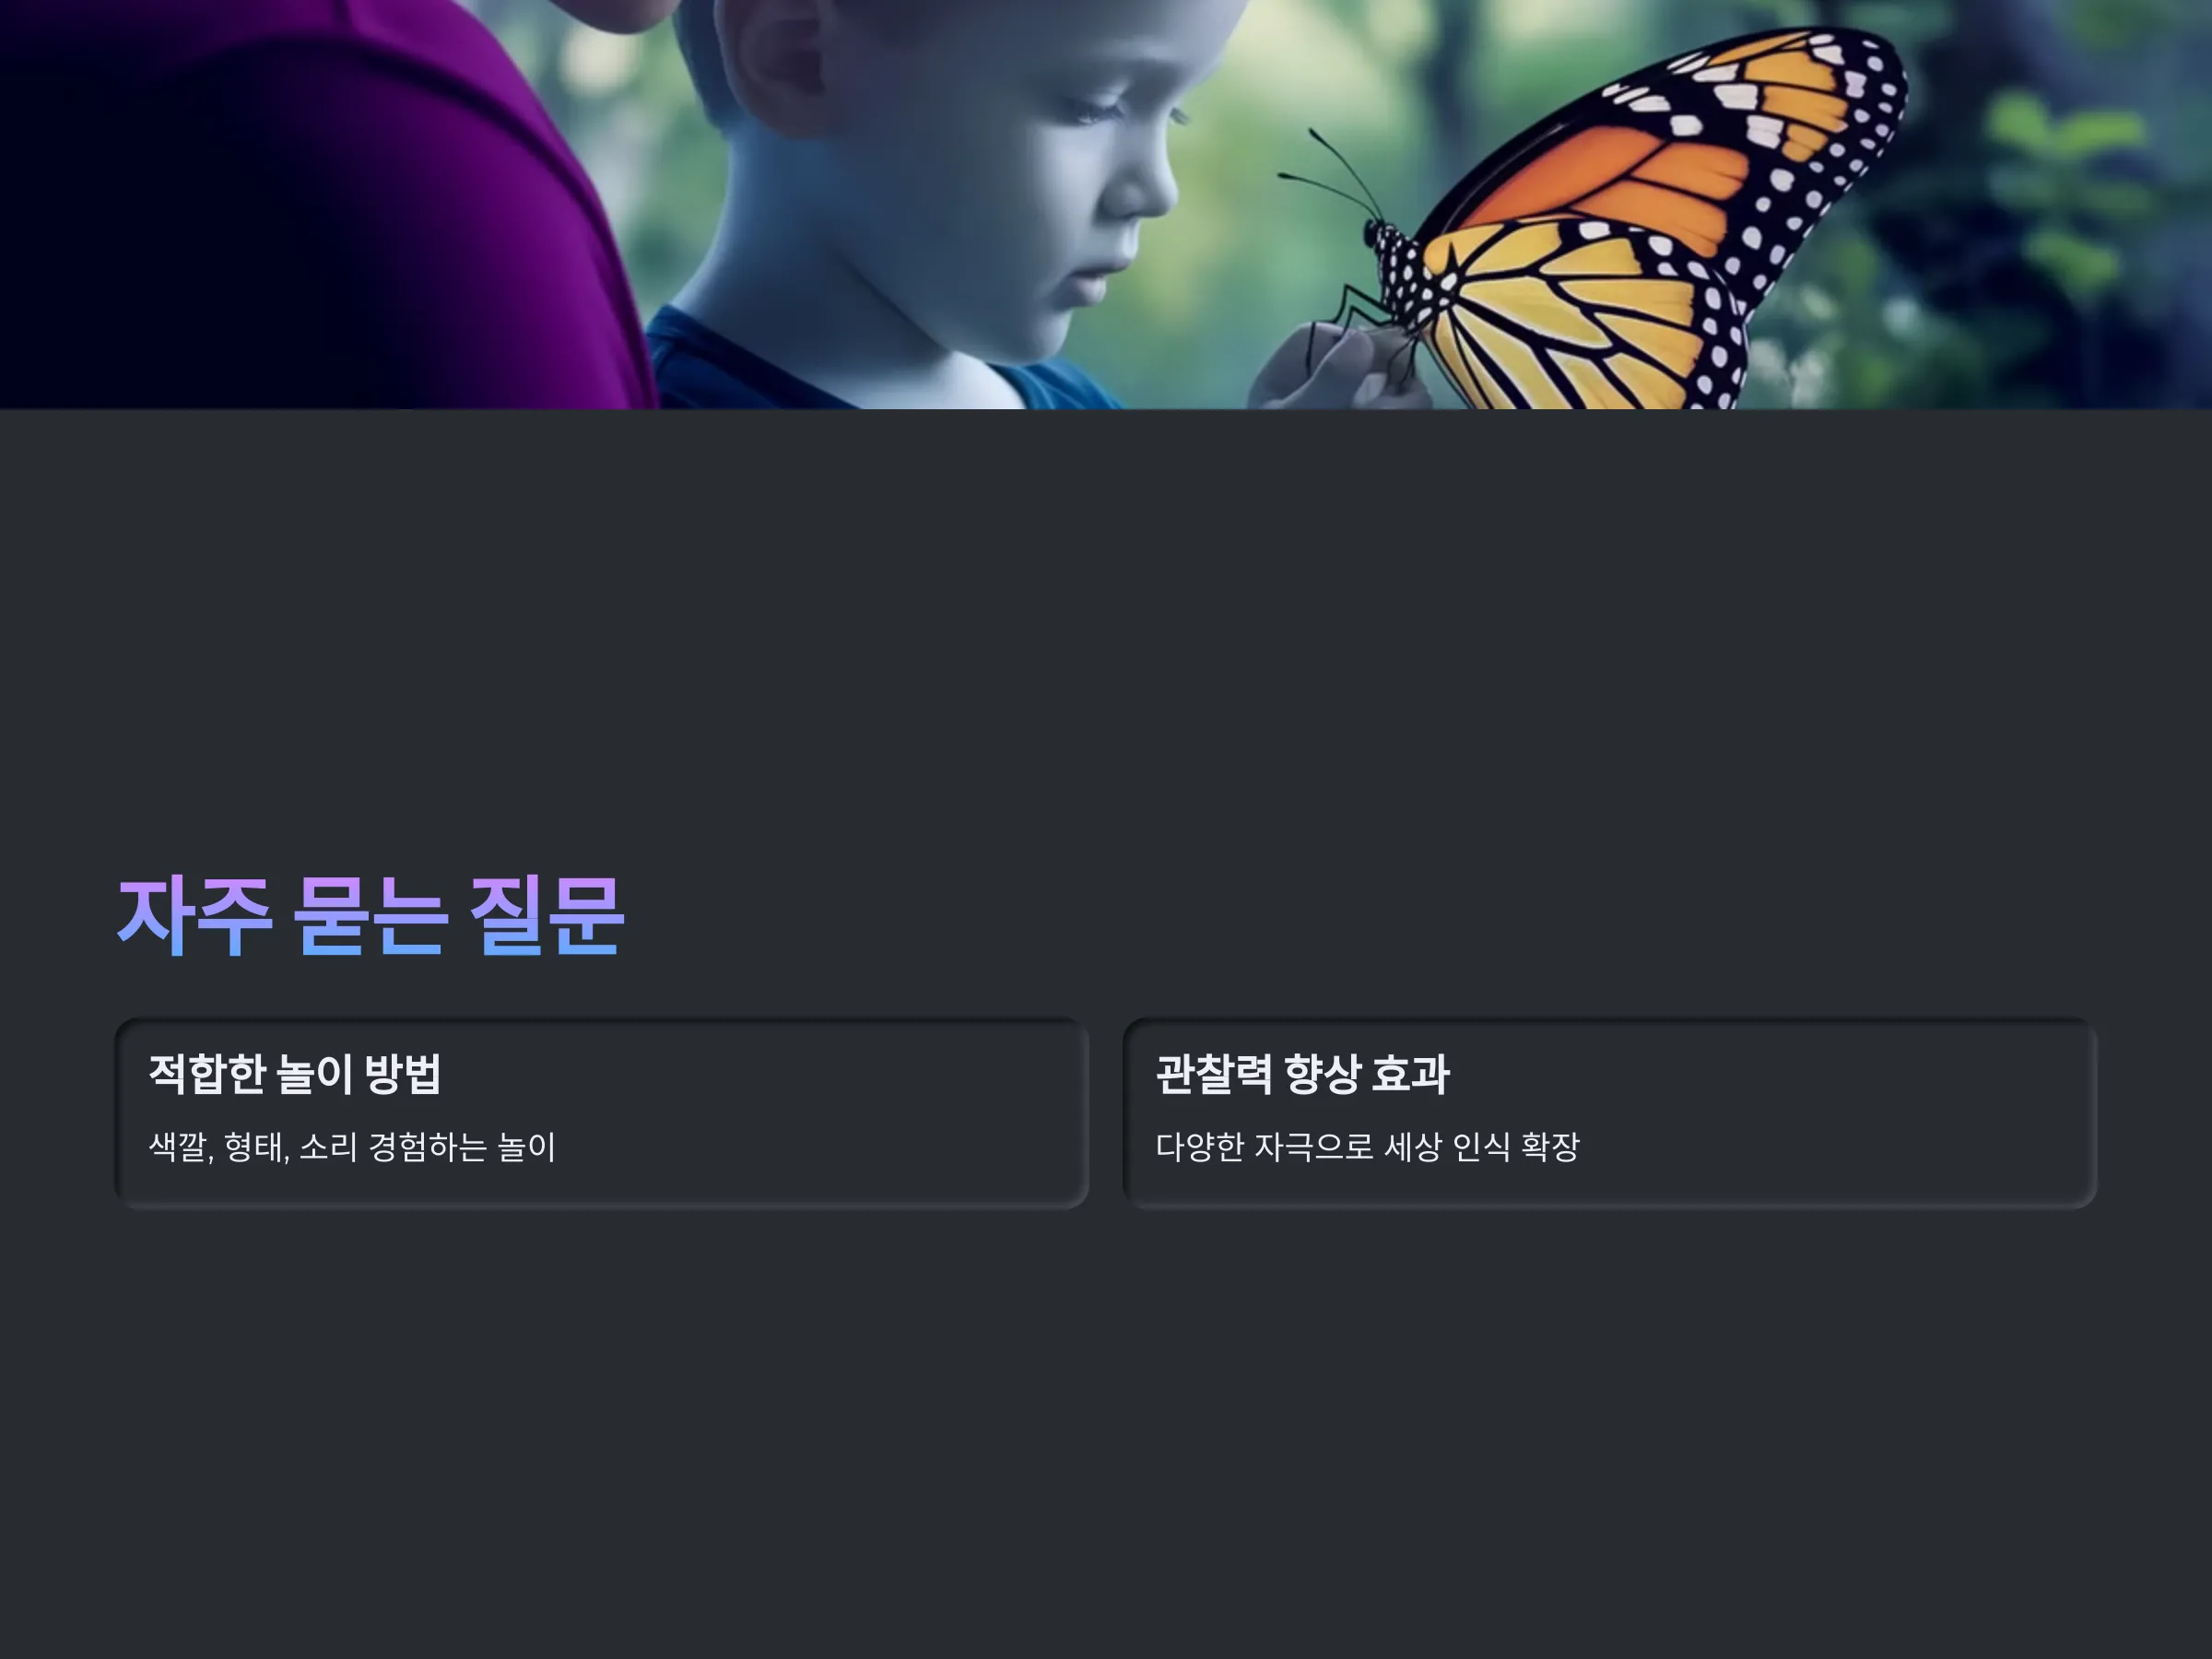Expand the FAQ card about 관찰력 향상

(1610, 1113)
